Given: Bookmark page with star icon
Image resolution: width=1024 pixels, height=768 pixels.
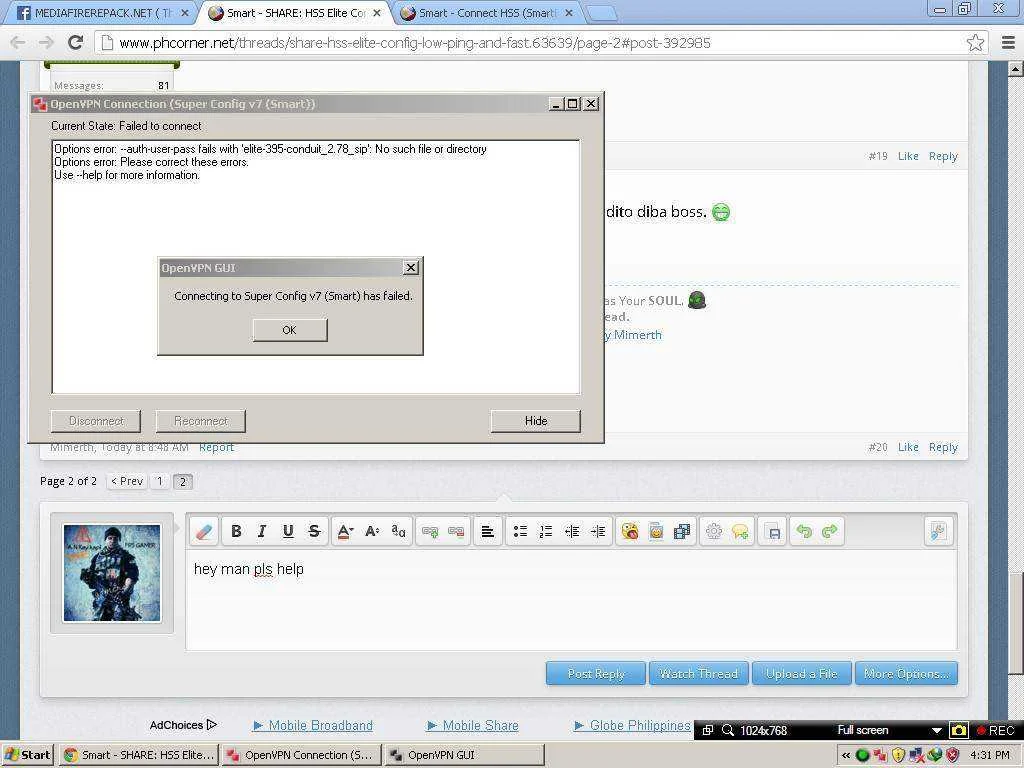Looking at the screenshot, I should pos(975,42).
